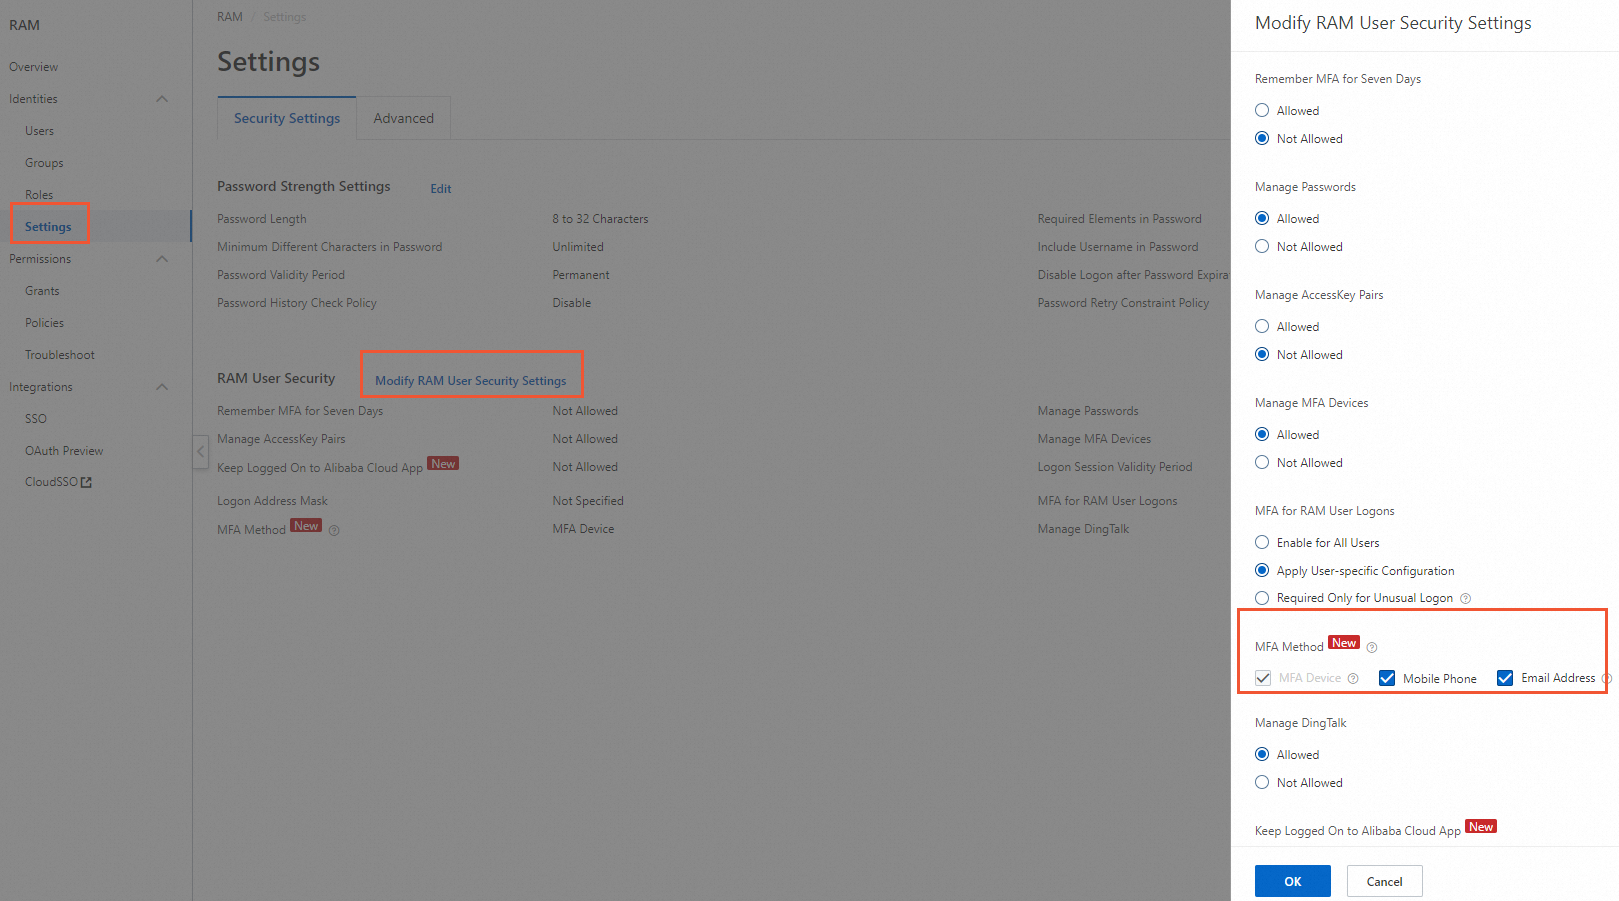Click RAM breadcrumb link
Screen dimensions: 1619x901
point(230,17)
